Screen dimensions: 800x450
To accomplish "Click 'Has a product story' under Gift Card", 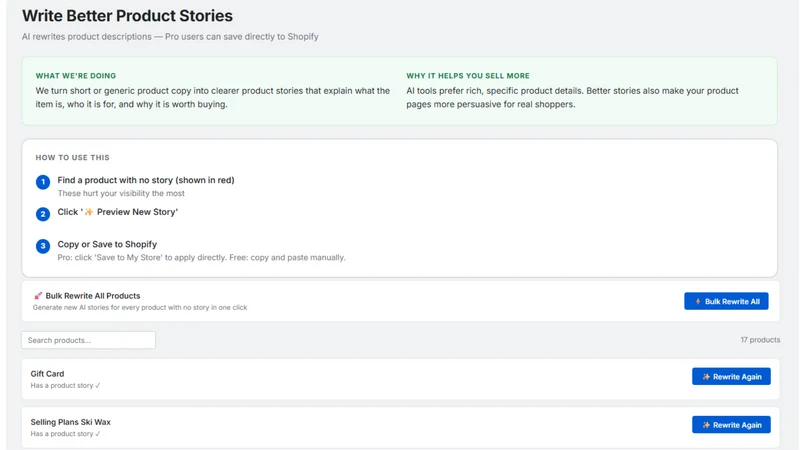I will pyautogui.click(x=65, y=386).
